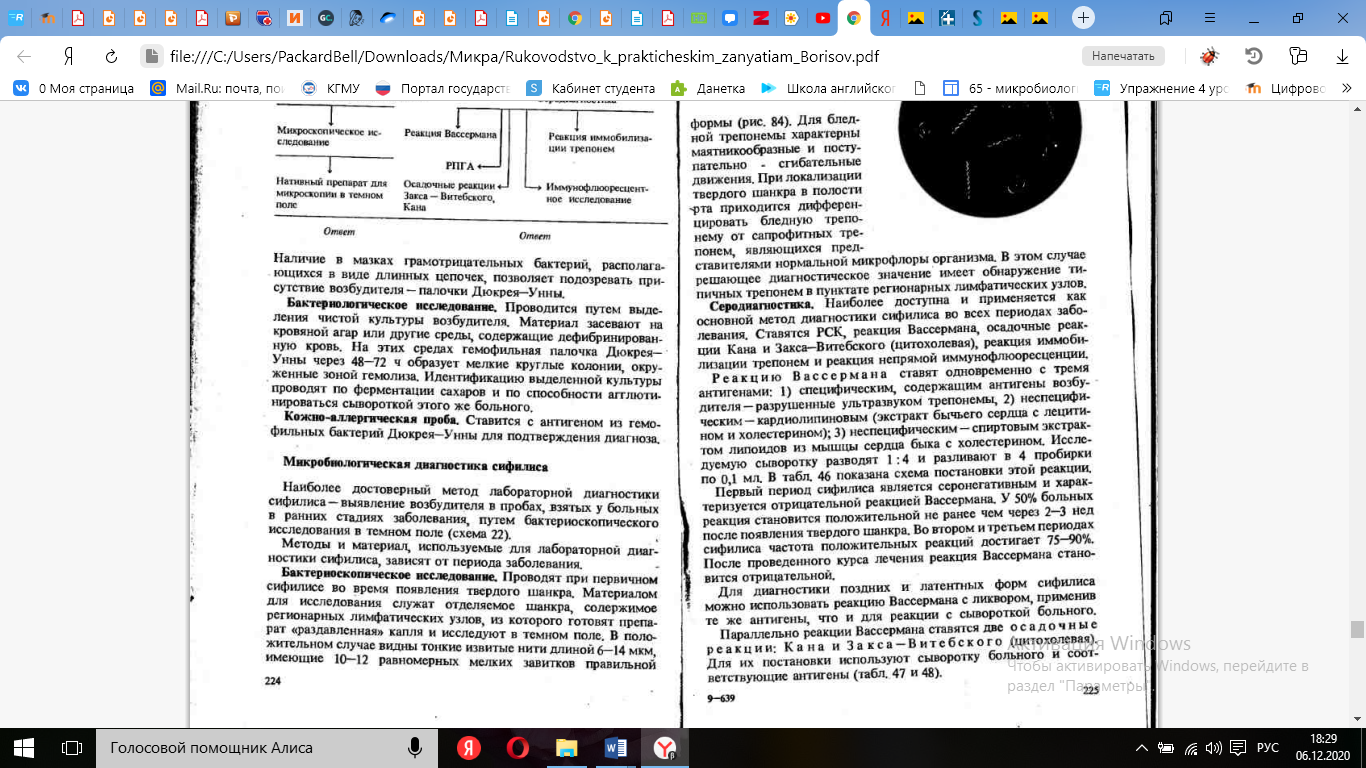
Task: Open the tab overview icon in title bar
Action: [x=1166, y=17]
